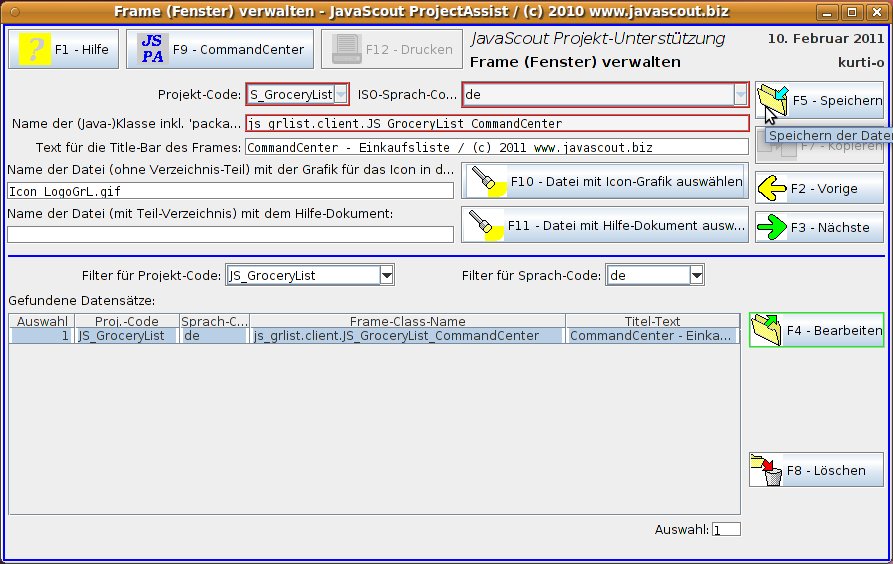Viewport: 893px width, 564px height.
Task: Open CommandCenter via the JSPA icon
Action: [x=152, y=49]
